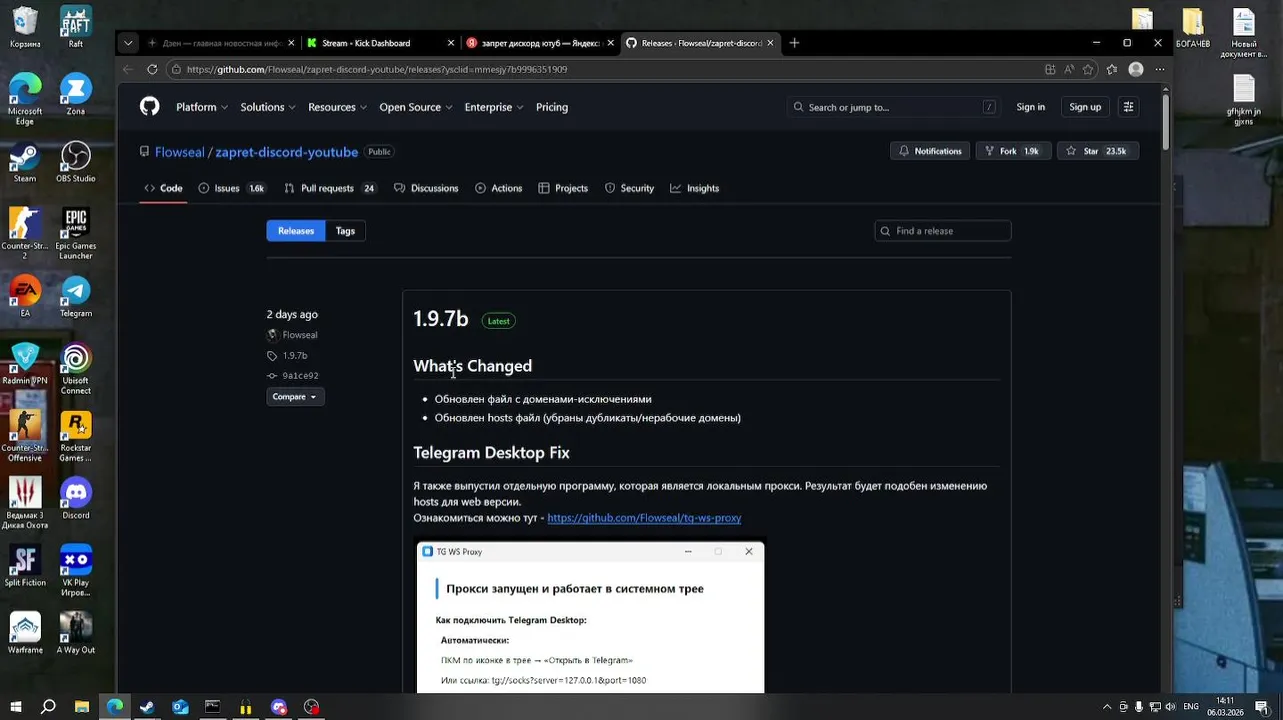Screen dimensions: 1283x720
Task: Switch to the Tags view
Action: tap(345, 231)
